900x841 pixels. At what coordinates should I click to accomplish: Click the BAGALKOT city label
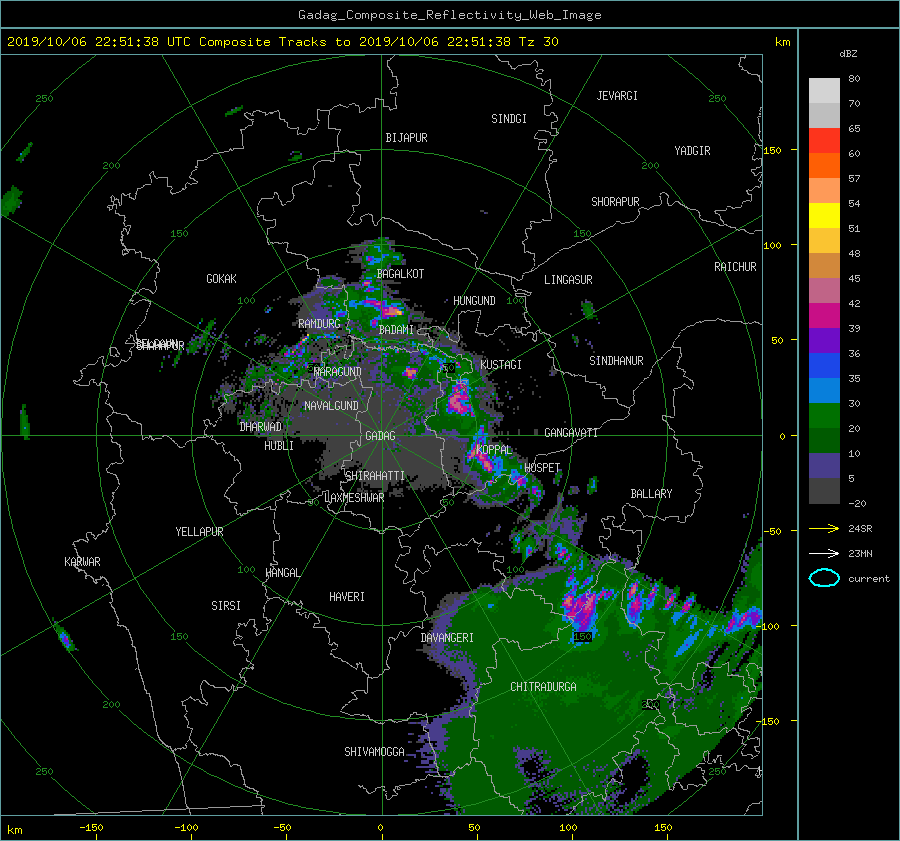(x=400, y=274)
